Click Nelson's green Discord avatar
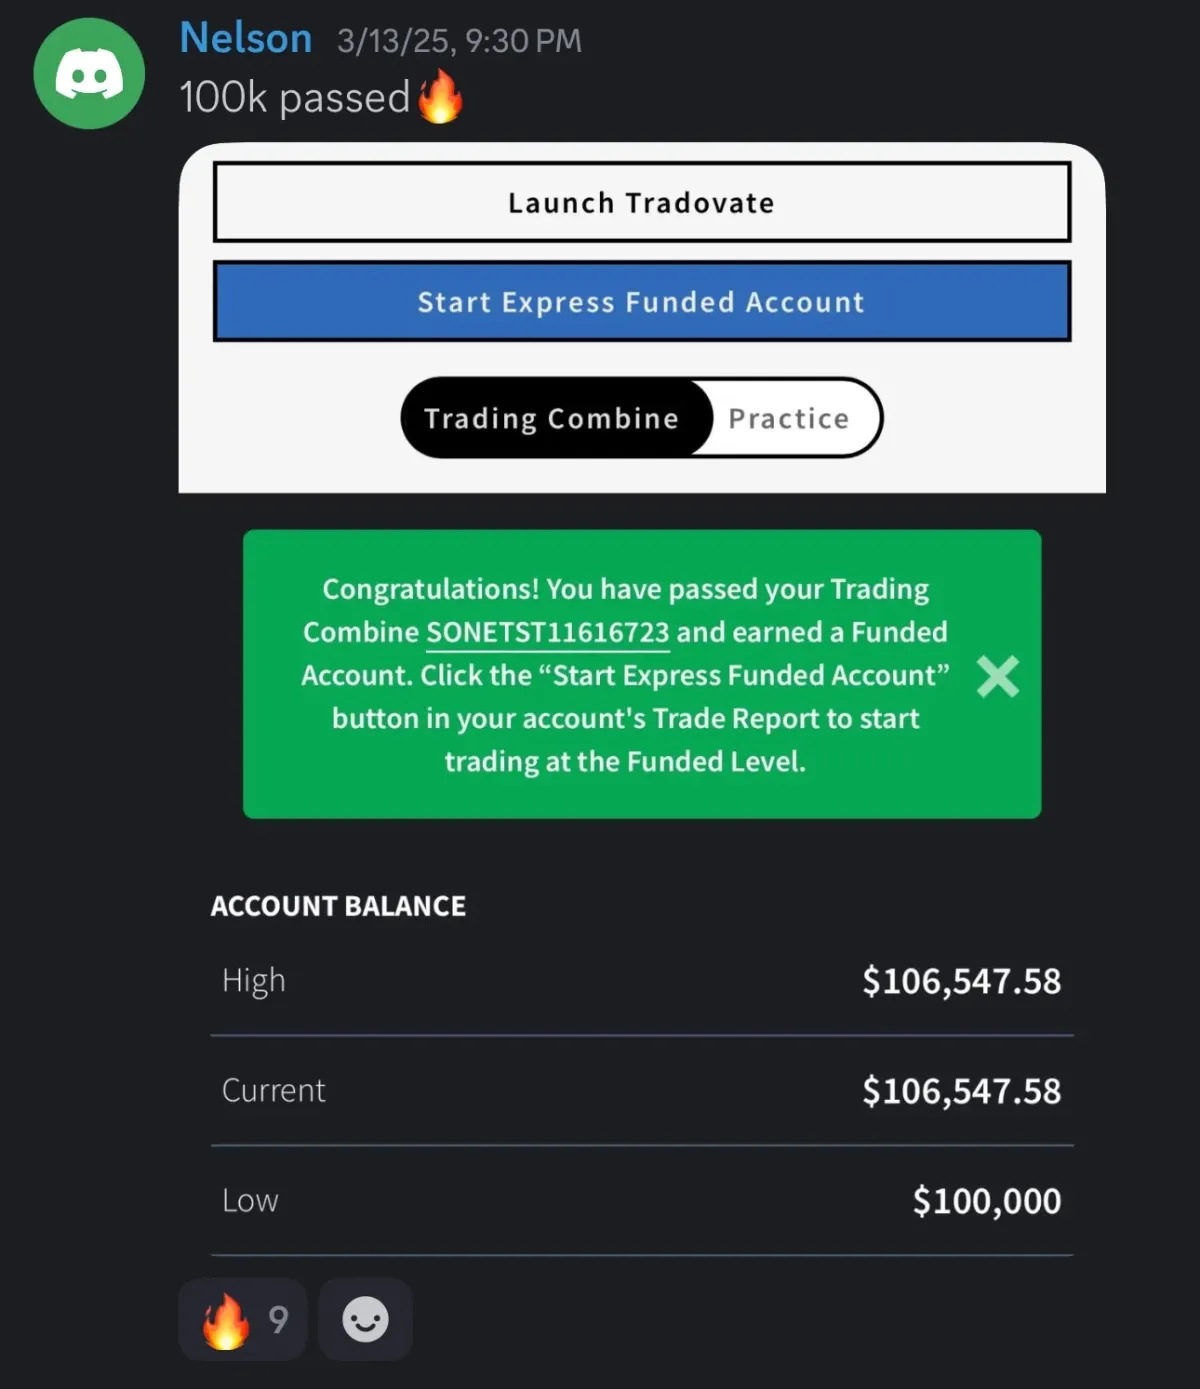The image size is (1200, 1389). coord(89,73)
